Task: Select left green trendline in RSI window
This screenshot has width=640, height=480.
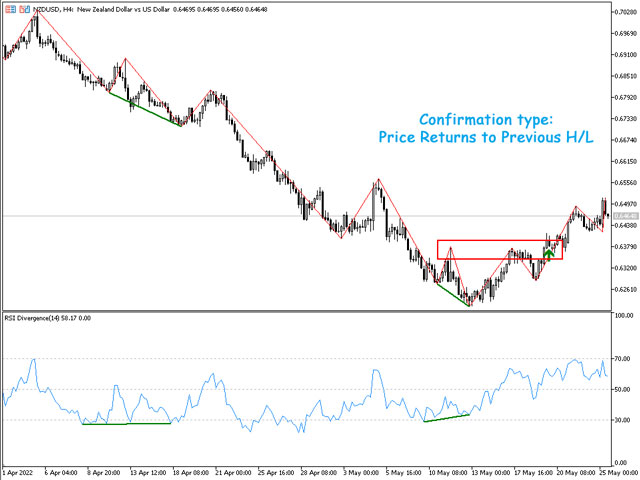Action: (126, 424)
